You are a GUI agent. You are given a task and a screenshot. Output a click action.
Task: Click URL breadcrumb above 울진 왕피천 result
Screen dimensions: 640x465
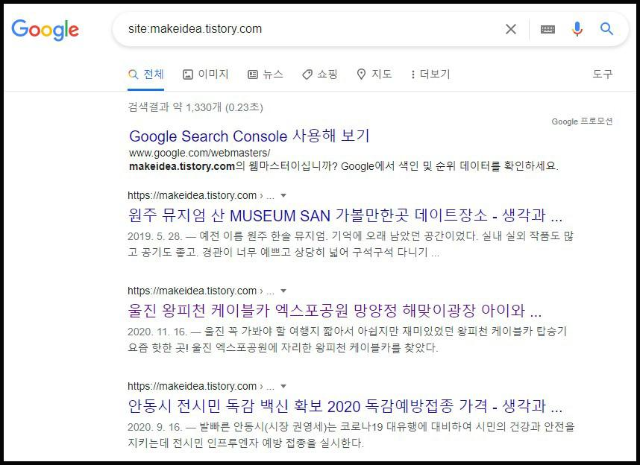[x=201, y=291]
